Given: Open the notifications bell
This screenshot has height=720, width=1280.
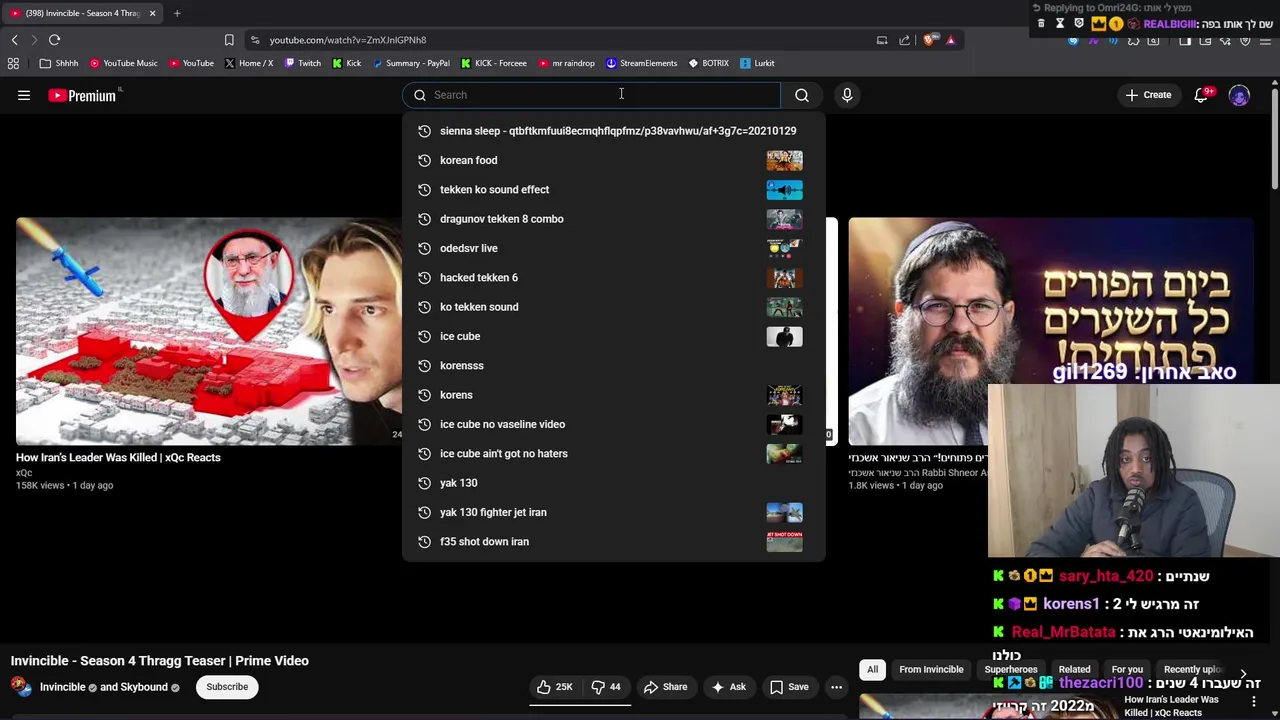Looking at the screenshot, I should point(1202,95).
